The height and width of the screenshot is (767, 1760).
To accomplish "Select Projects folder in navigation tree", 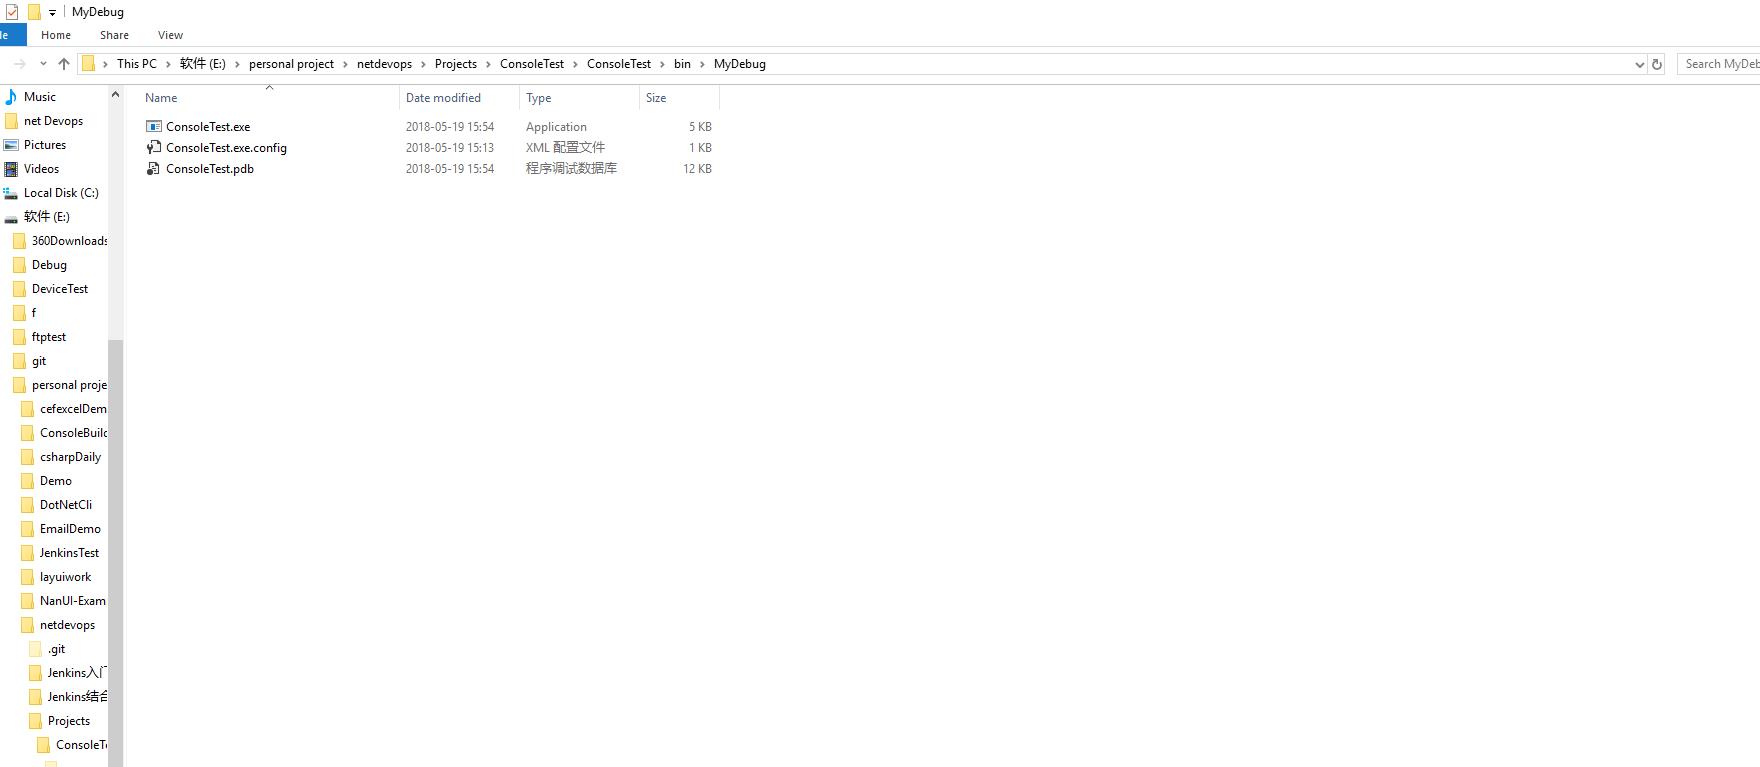I will 69,721.
